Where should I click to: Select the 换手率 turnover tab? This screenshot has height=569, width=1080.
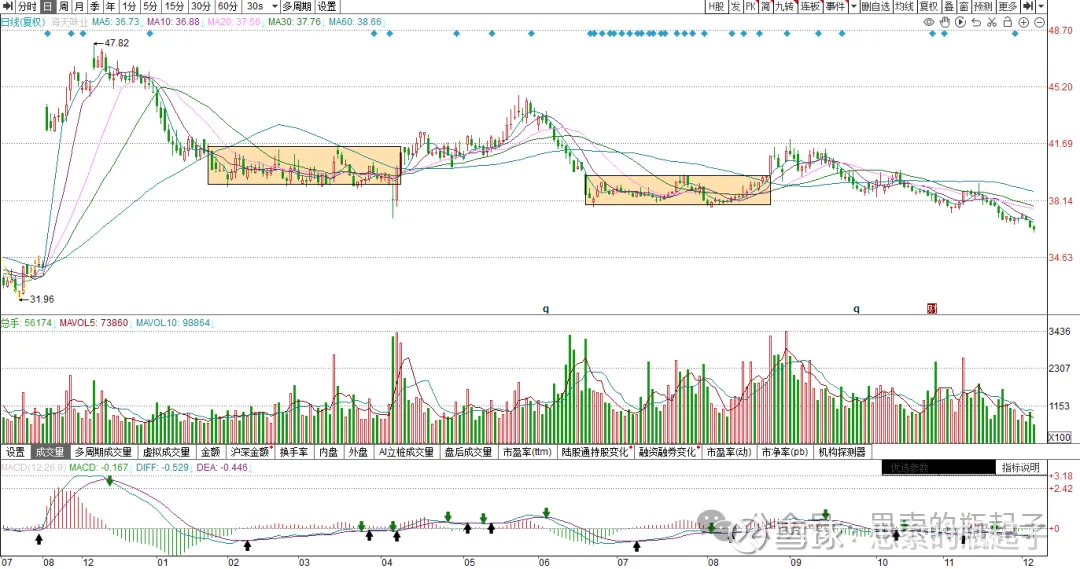[x=294, y=452]
